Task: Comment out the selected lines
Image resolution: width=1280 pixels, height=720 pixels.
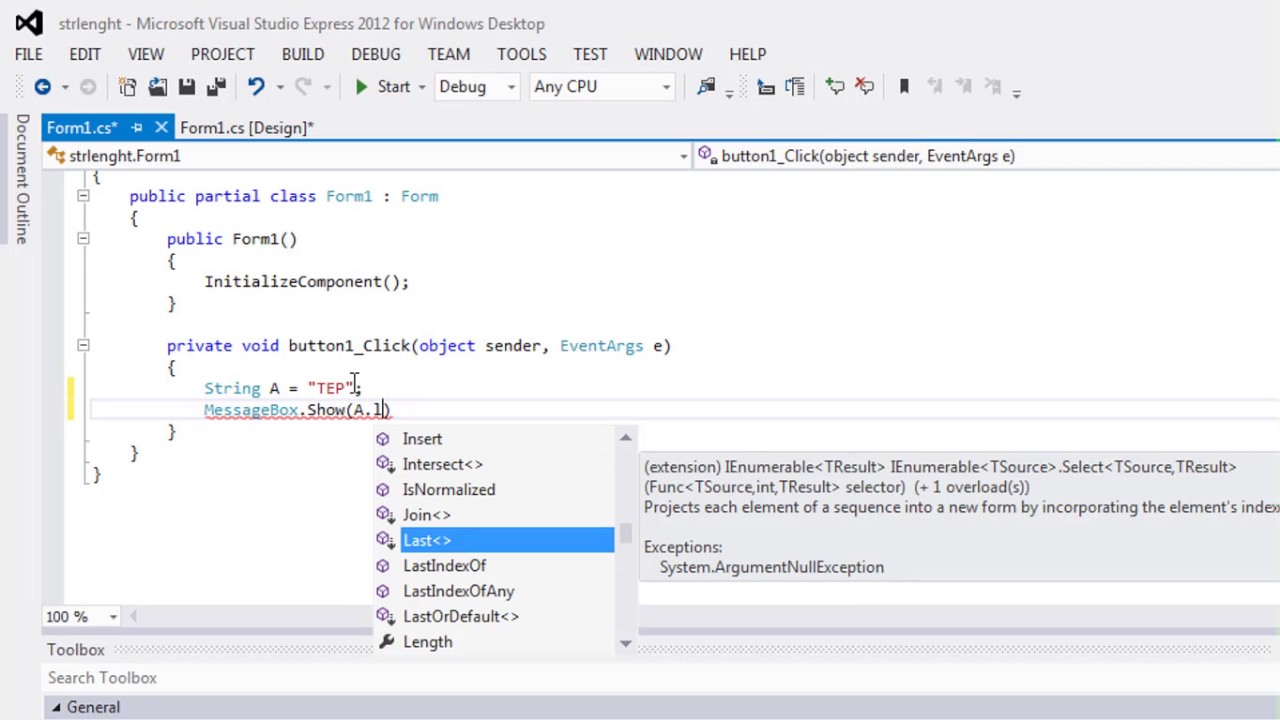Action: tap(835, 87)
